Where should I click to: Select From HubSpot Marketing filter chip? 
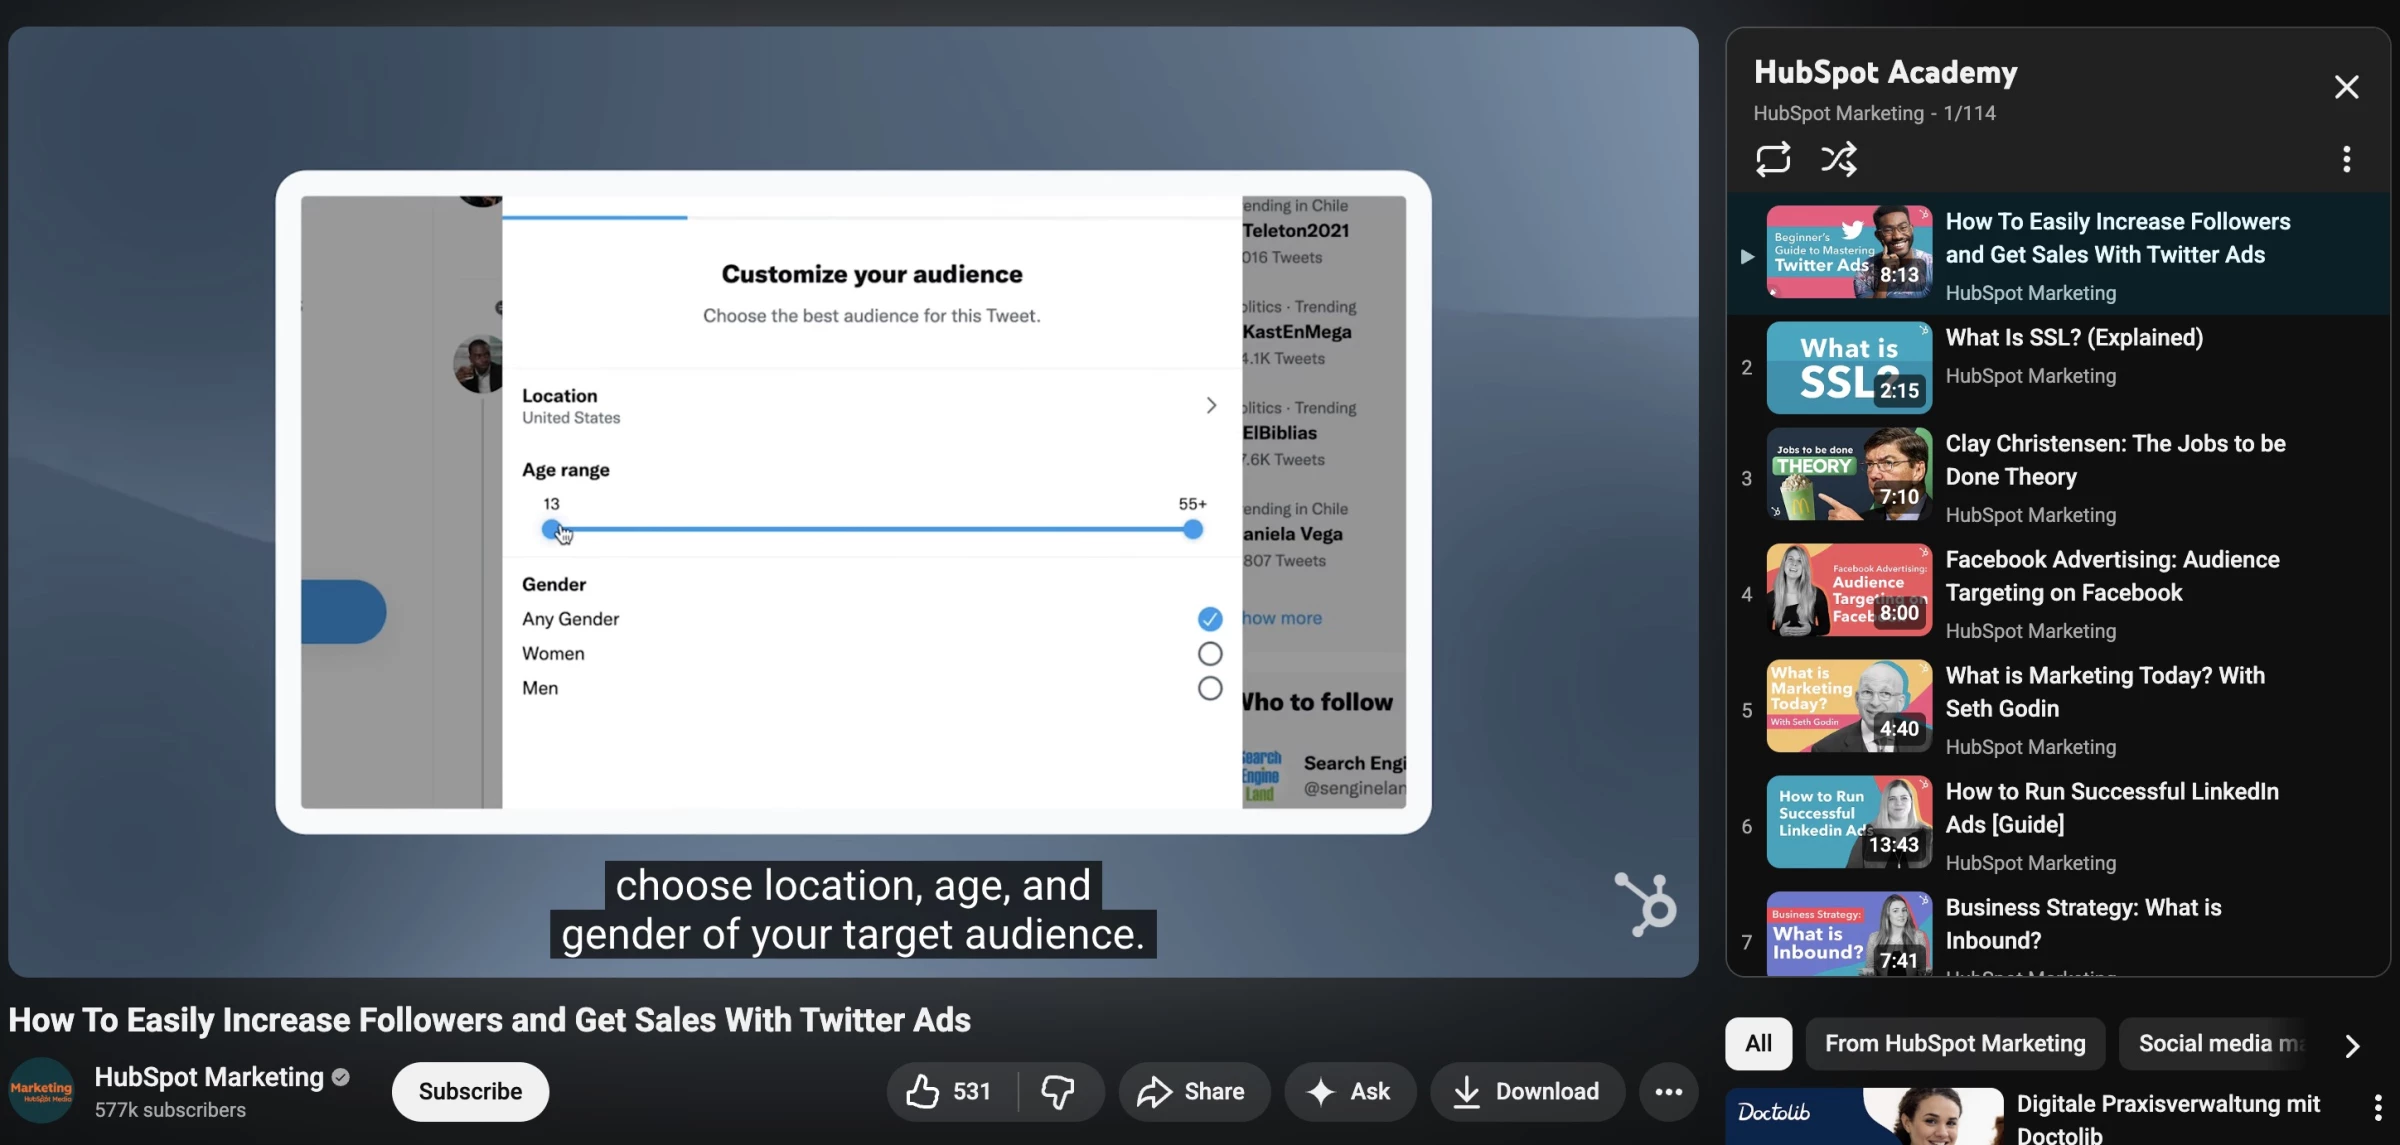1955,1043
